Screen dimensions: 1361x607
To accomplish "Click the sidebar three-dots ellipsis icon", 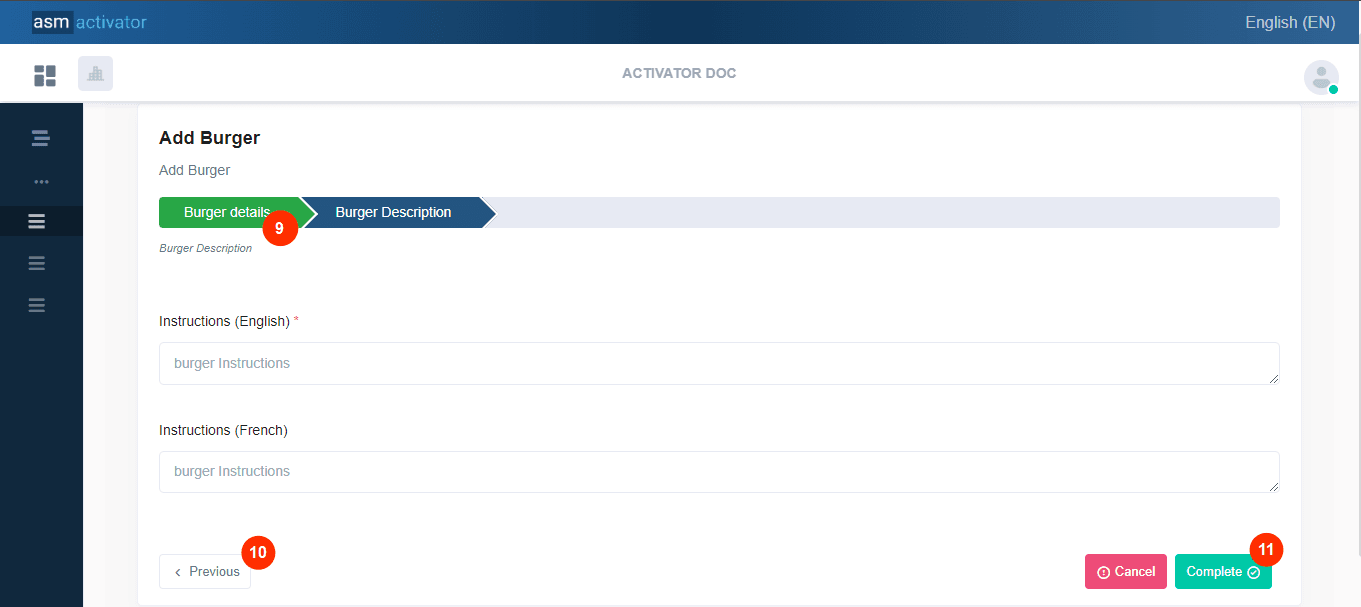I will (x=41, y=182).
